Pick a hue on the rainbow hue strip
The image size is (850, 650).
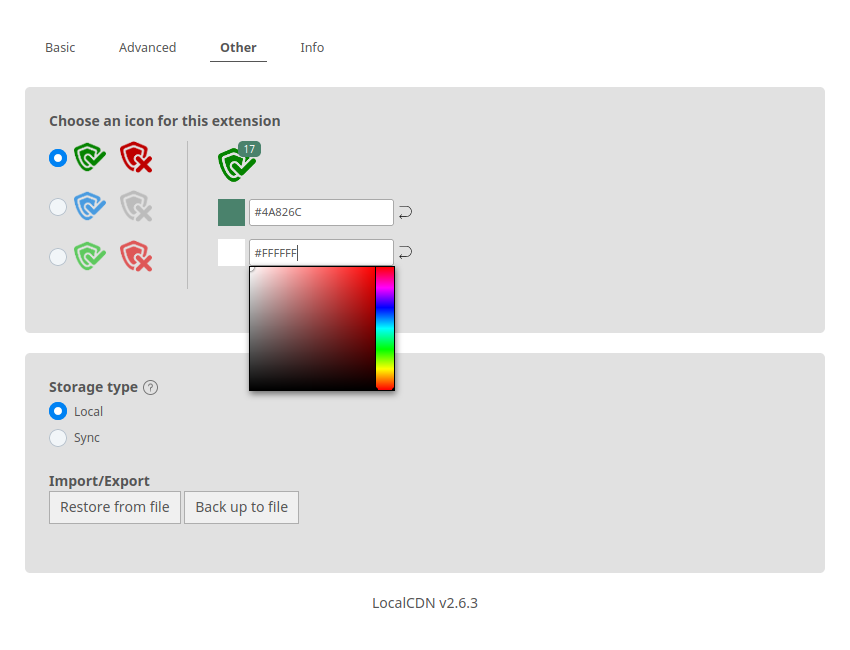tap(385, 328)
